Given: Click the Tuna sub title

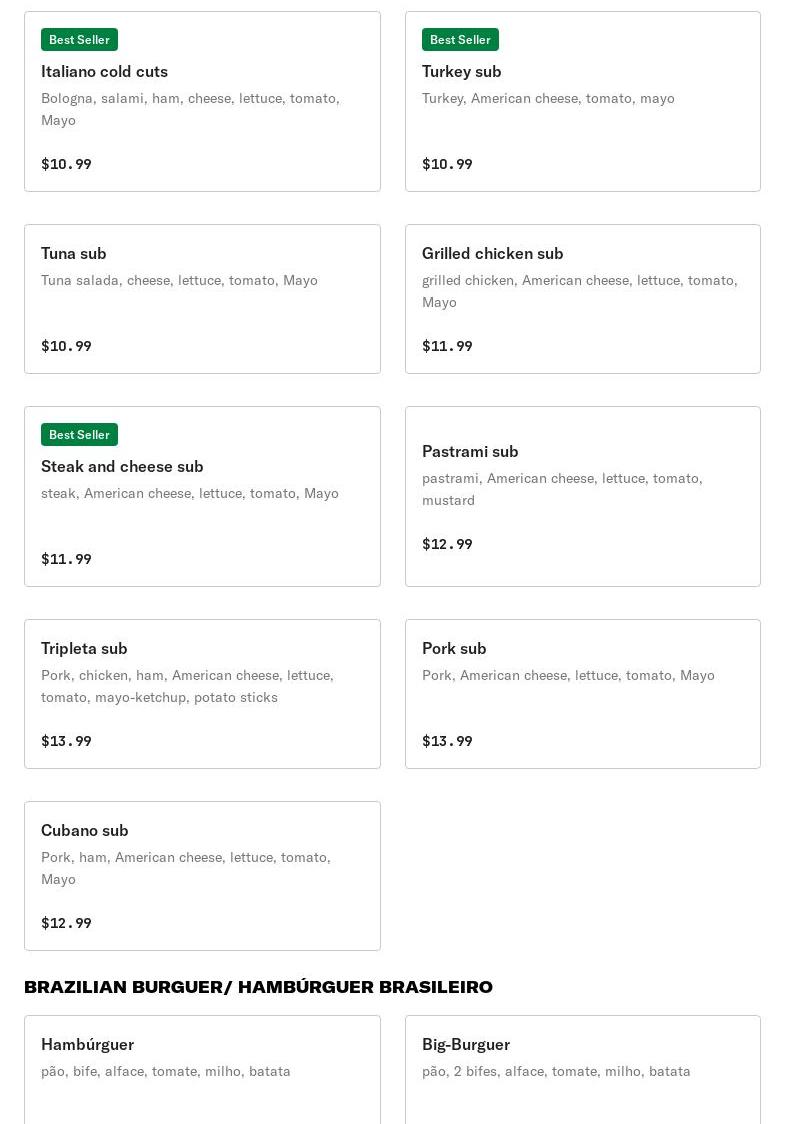Looking at the screenshot, I should pos(74,254).
